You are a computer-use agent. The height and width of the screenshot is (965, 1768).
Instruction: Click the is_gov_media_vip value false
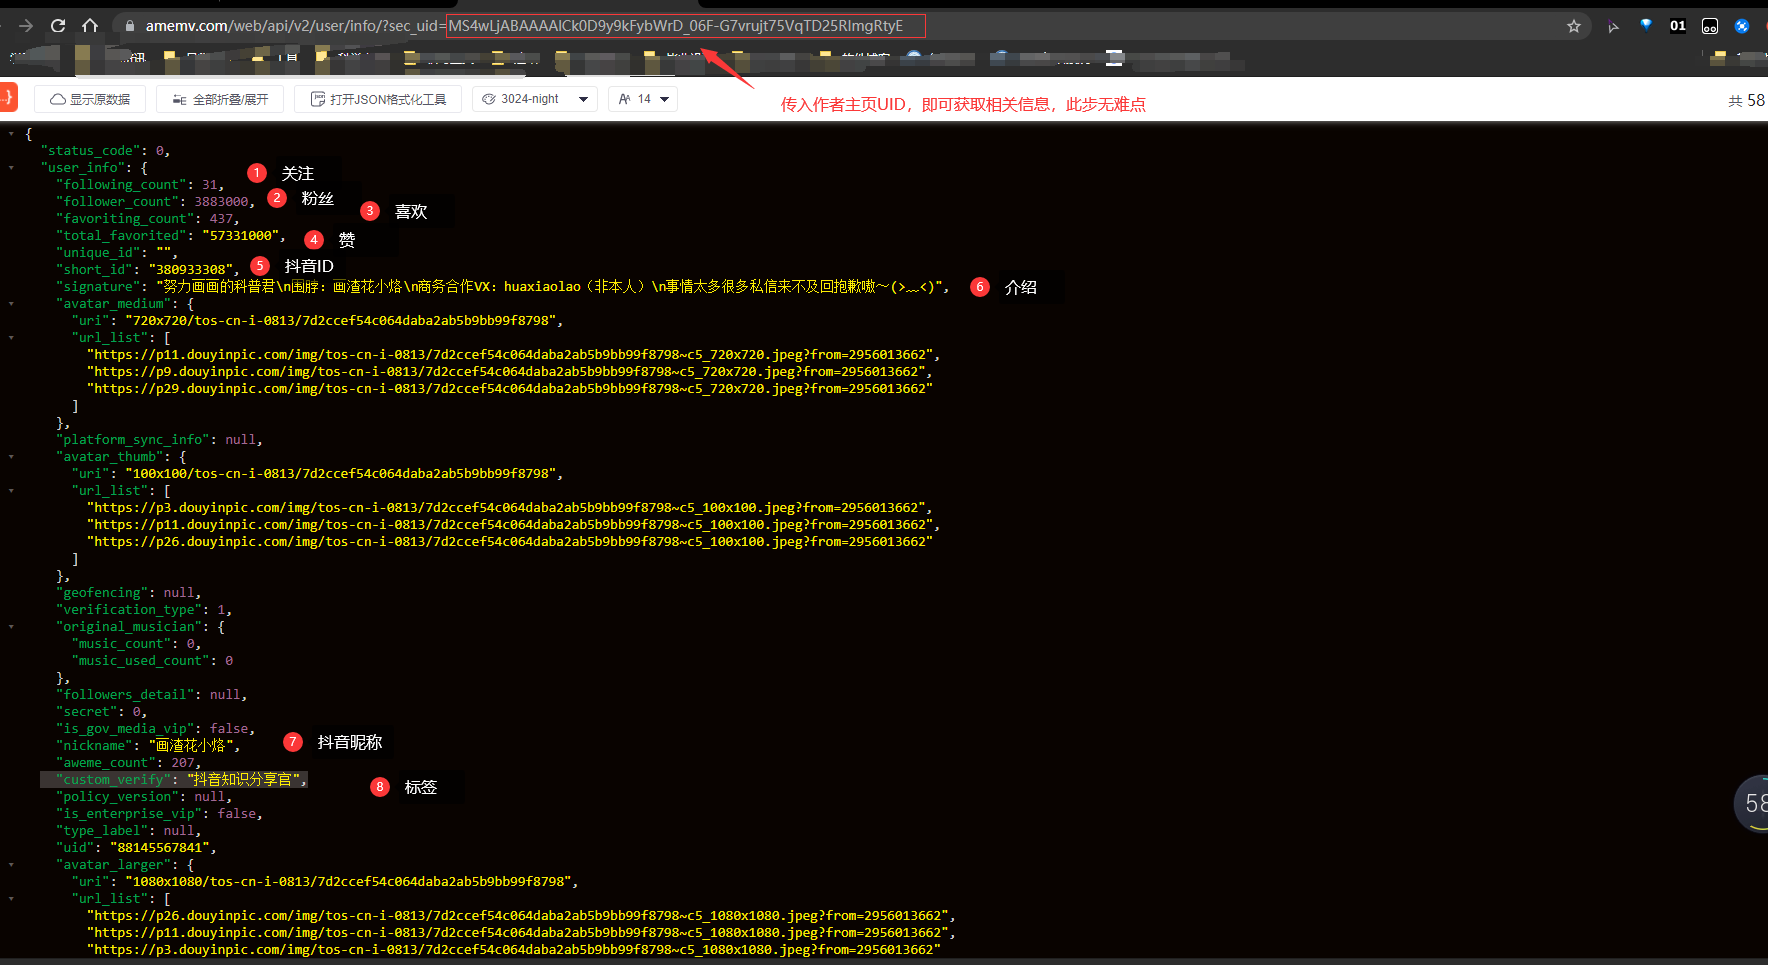[229, 728]
